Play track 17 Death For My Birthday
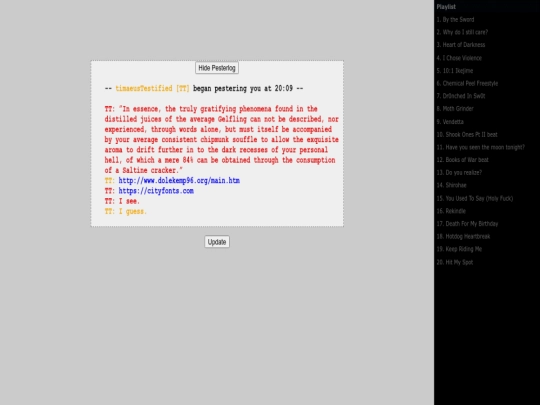The height and width of the screenshot is (405, 540). (467, 224)
